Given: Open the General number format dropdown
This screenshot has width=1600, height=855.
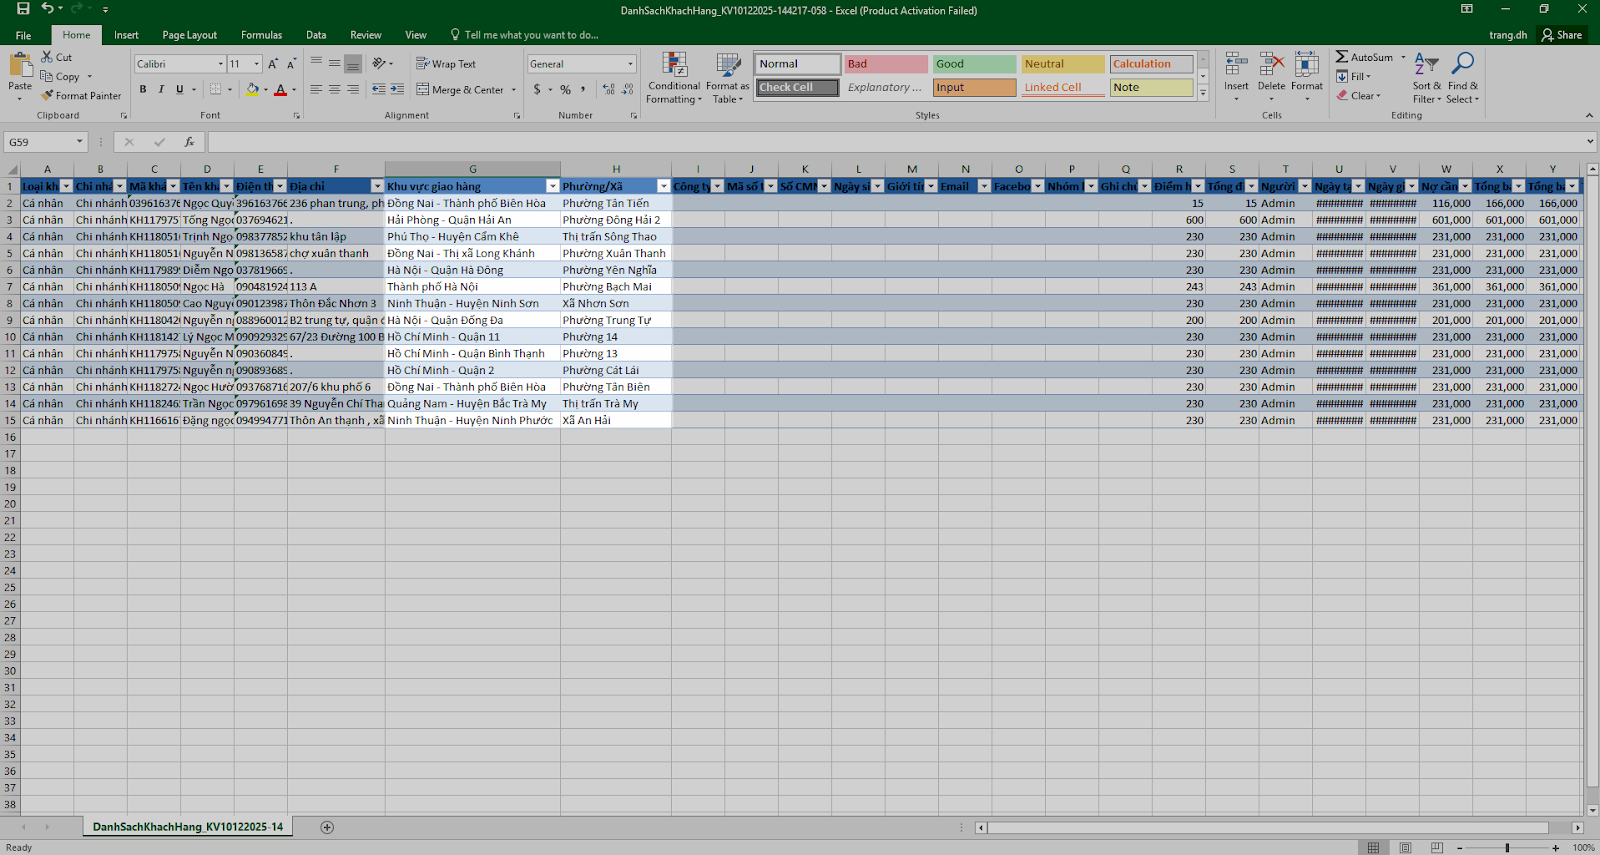Looking at the screenshot, I should 631,64.
